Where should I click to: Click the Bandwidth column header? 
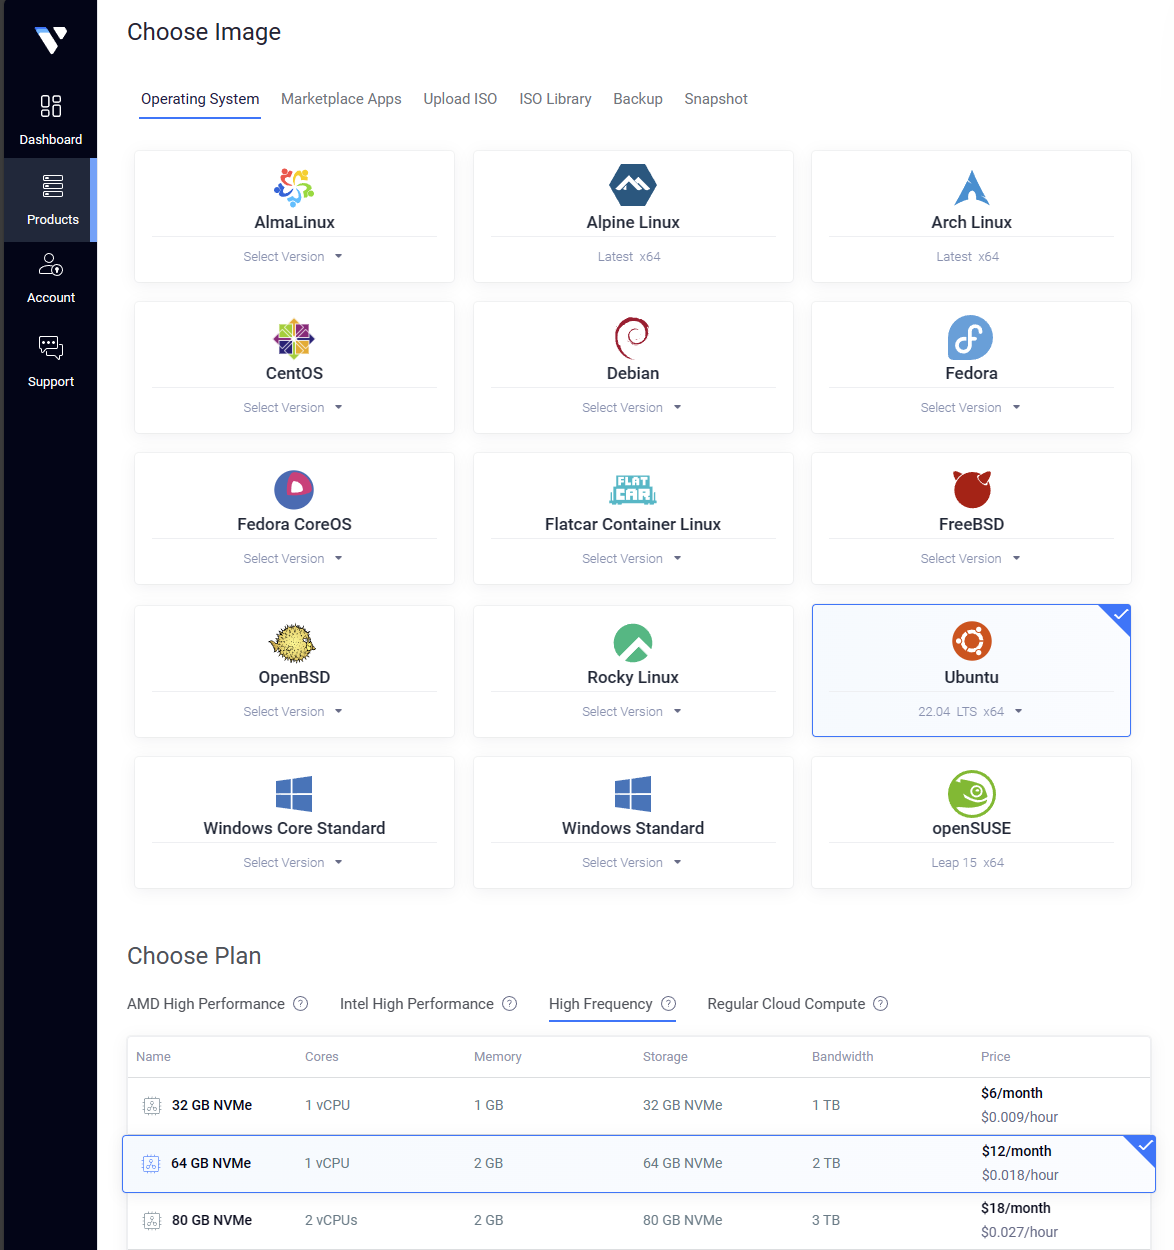843,1057
